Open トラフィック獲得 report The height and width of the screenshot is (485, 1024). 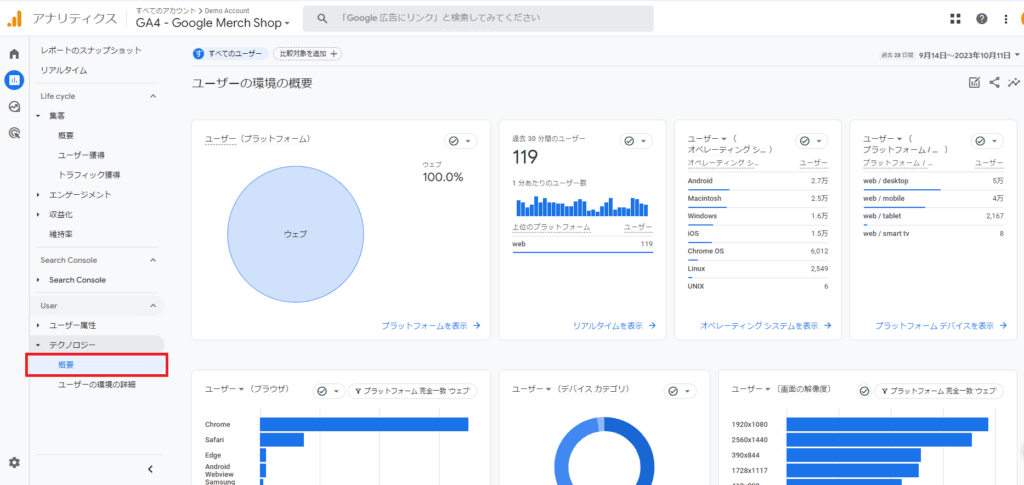(89, 175)
